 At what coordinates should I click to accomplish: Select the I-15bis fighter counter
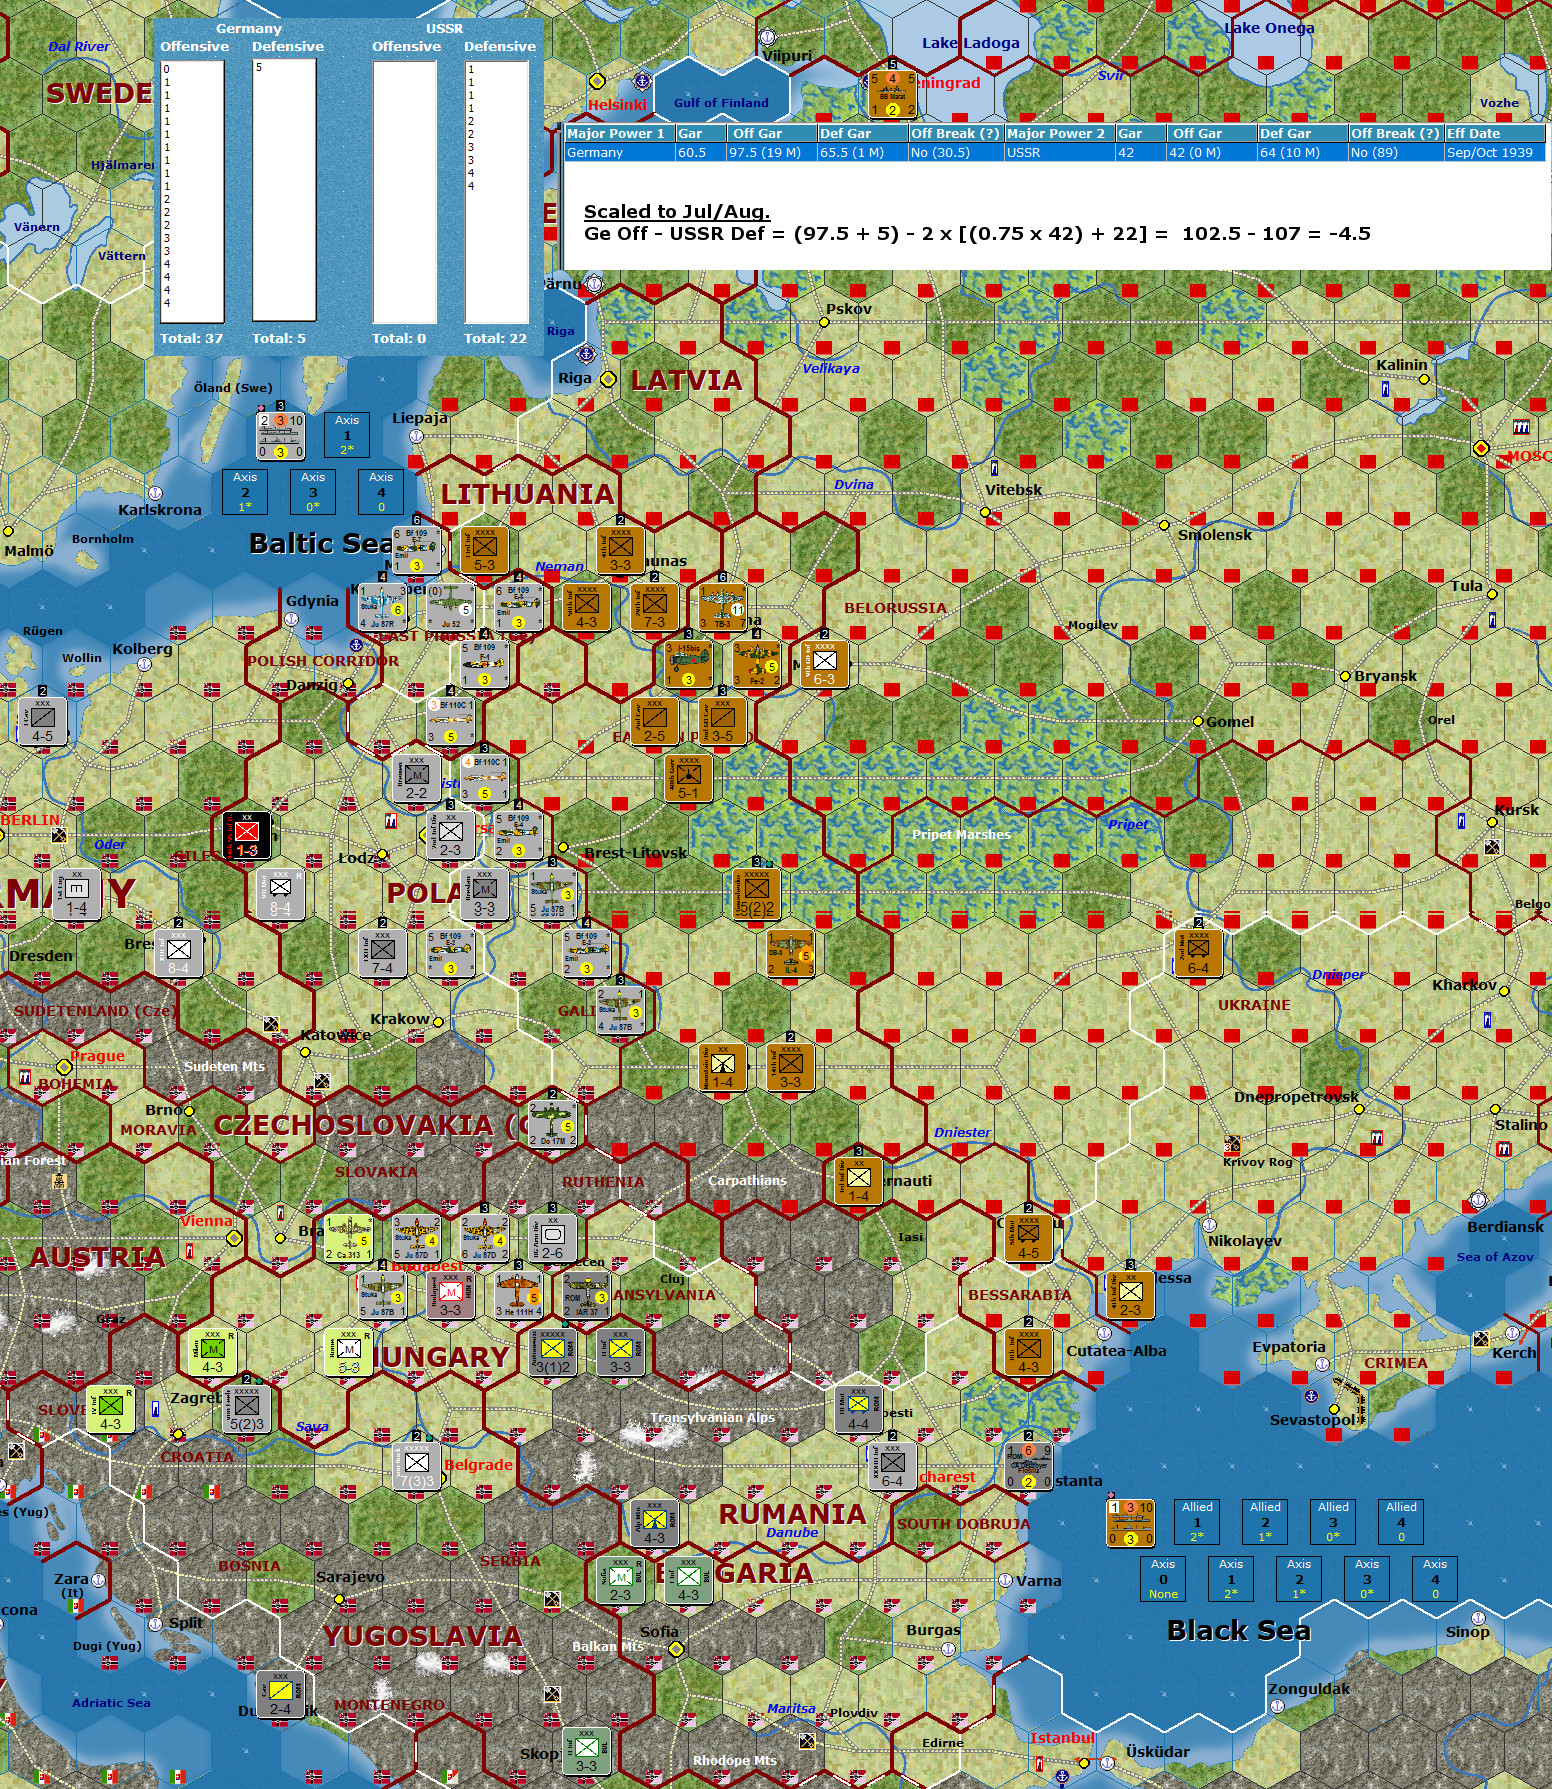[689, 663]
